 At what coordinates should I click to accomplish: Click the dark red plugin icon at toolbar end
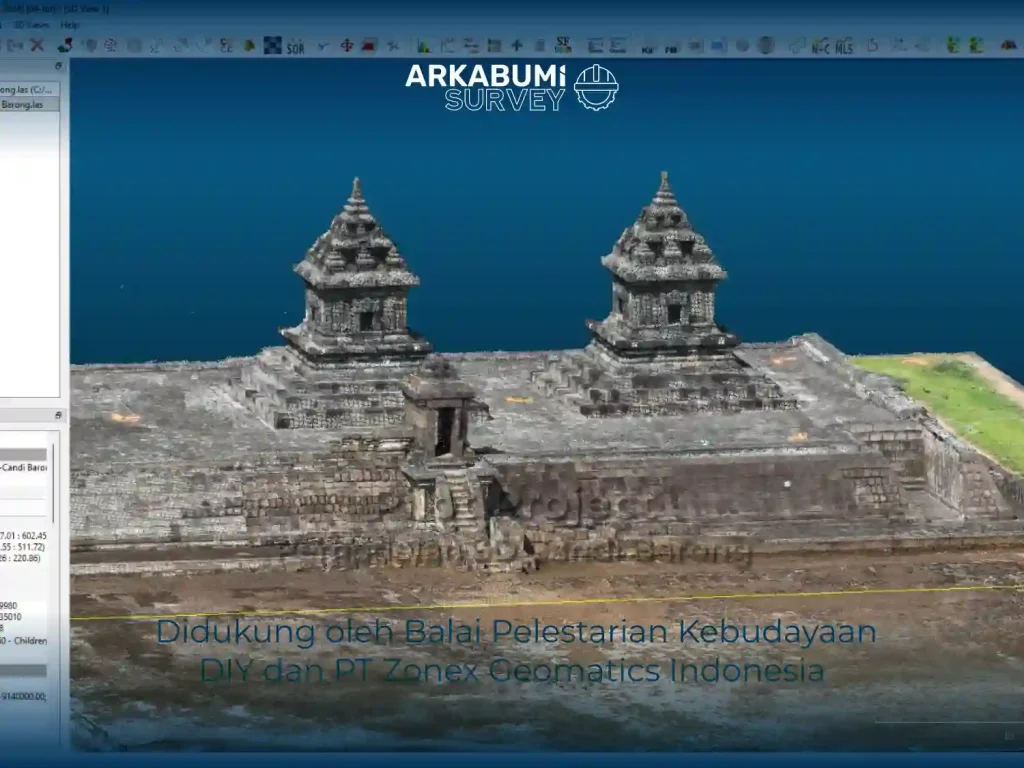click(x=1009, y=45)
